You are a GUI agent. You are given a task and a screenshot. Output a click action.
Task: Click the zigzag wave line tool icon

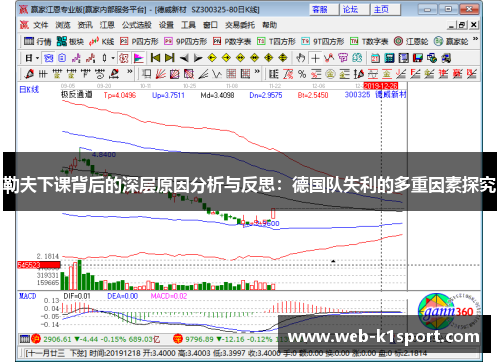(217, 74)
